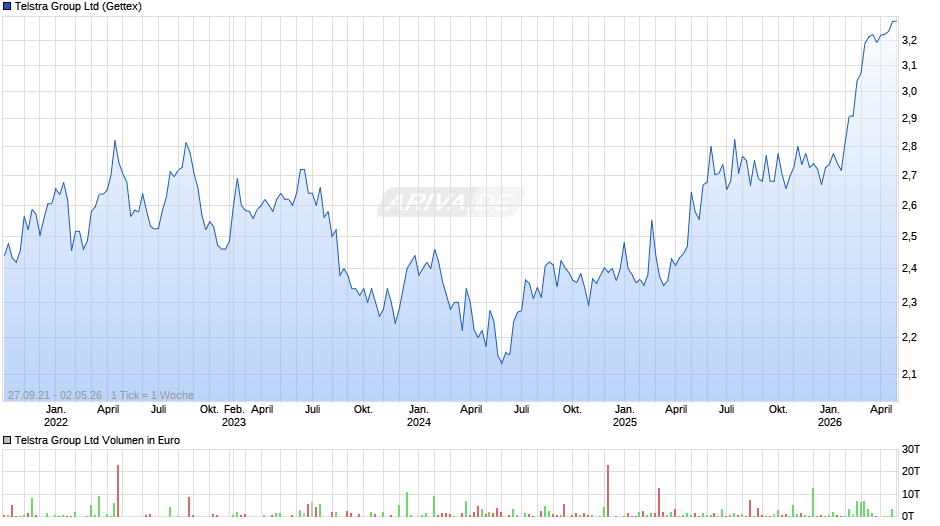Click the 20T volume axis label
Screen dimensions: 940x526
click(x=911, y=471)
